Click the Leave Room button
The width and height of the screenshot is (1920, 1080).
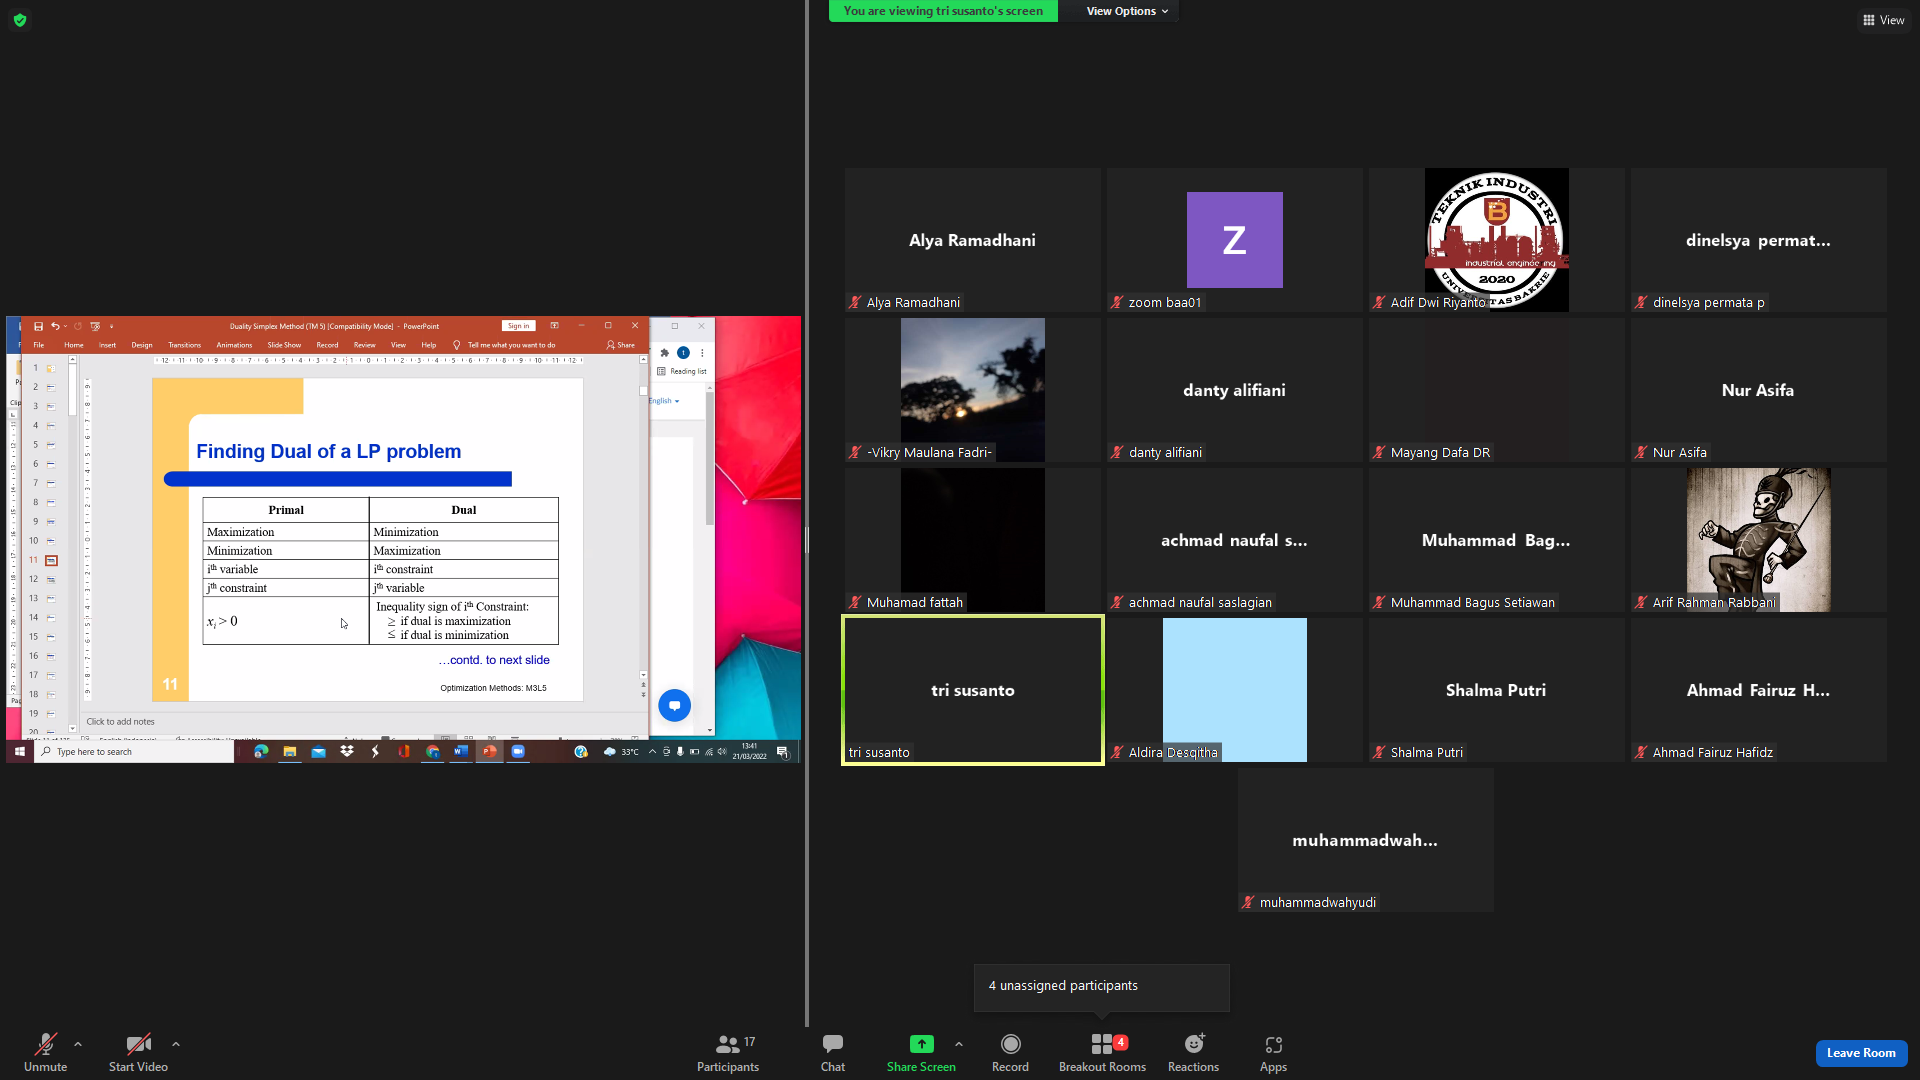(1861, 1053)
